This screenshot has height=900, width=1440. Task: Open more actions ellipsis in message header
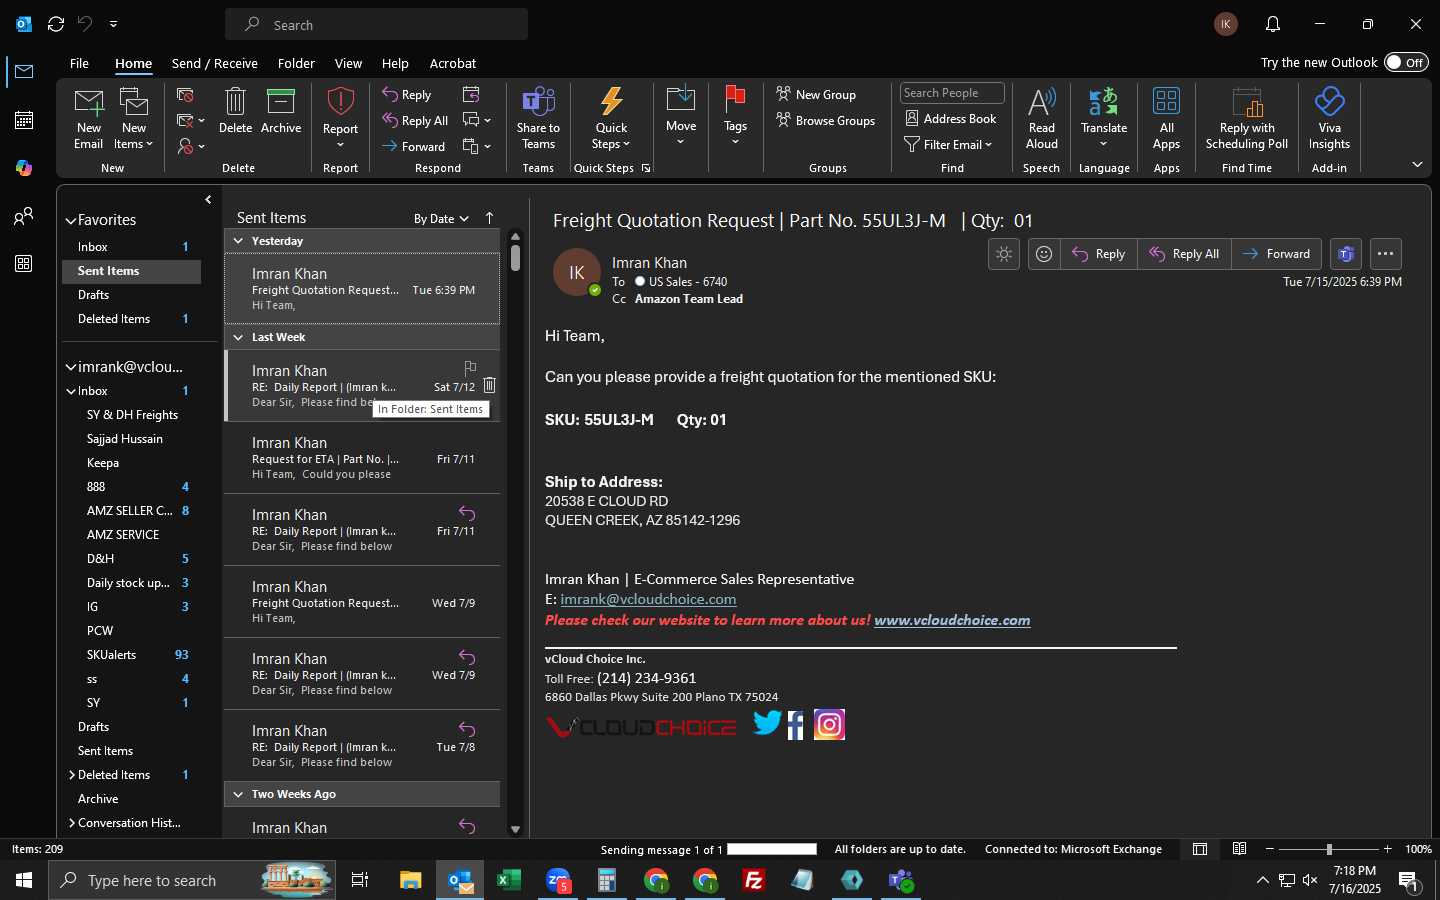click(1385, 254)
